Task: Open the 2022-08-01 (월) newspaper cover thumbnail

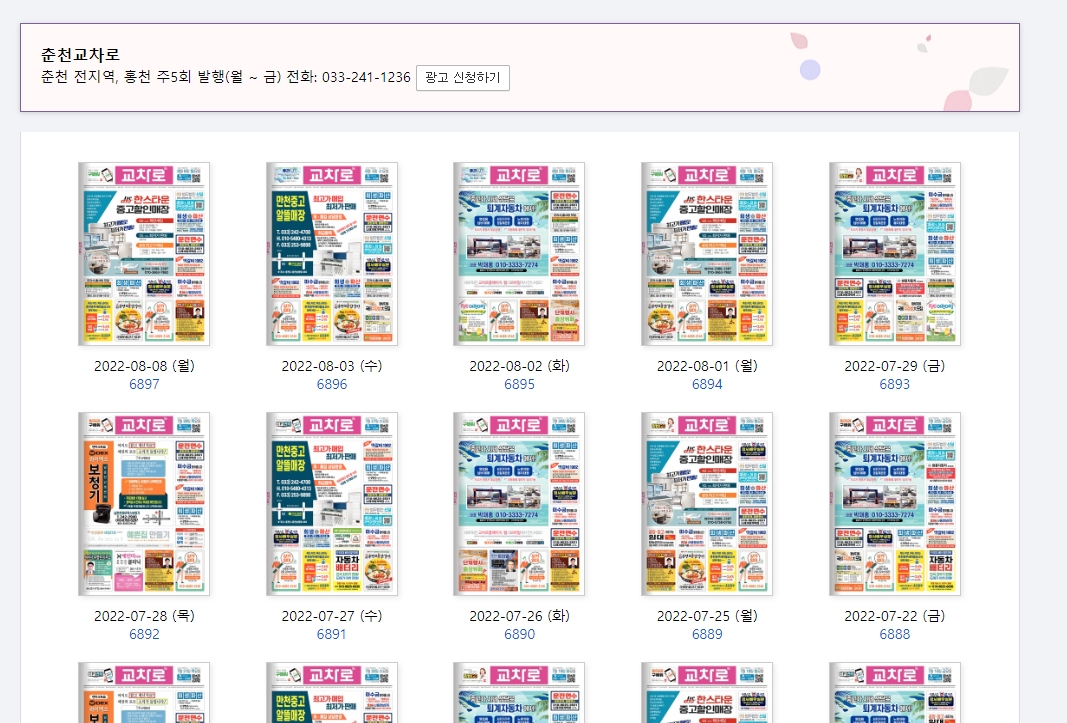Action: coord(707,254)
